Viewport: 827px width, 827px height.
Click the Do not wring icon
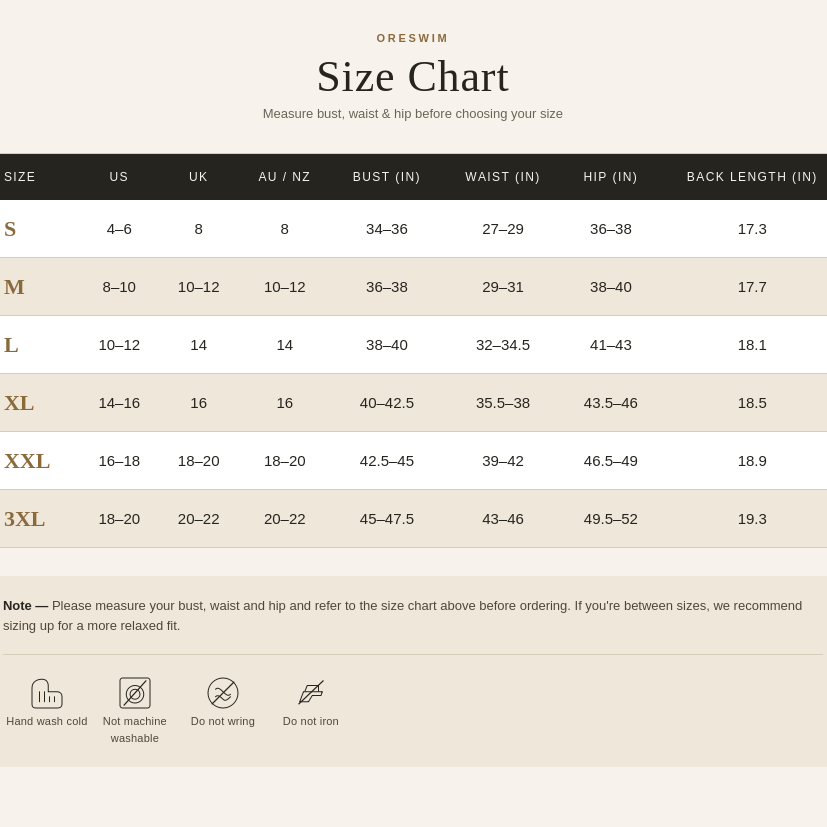click(223, 693)
